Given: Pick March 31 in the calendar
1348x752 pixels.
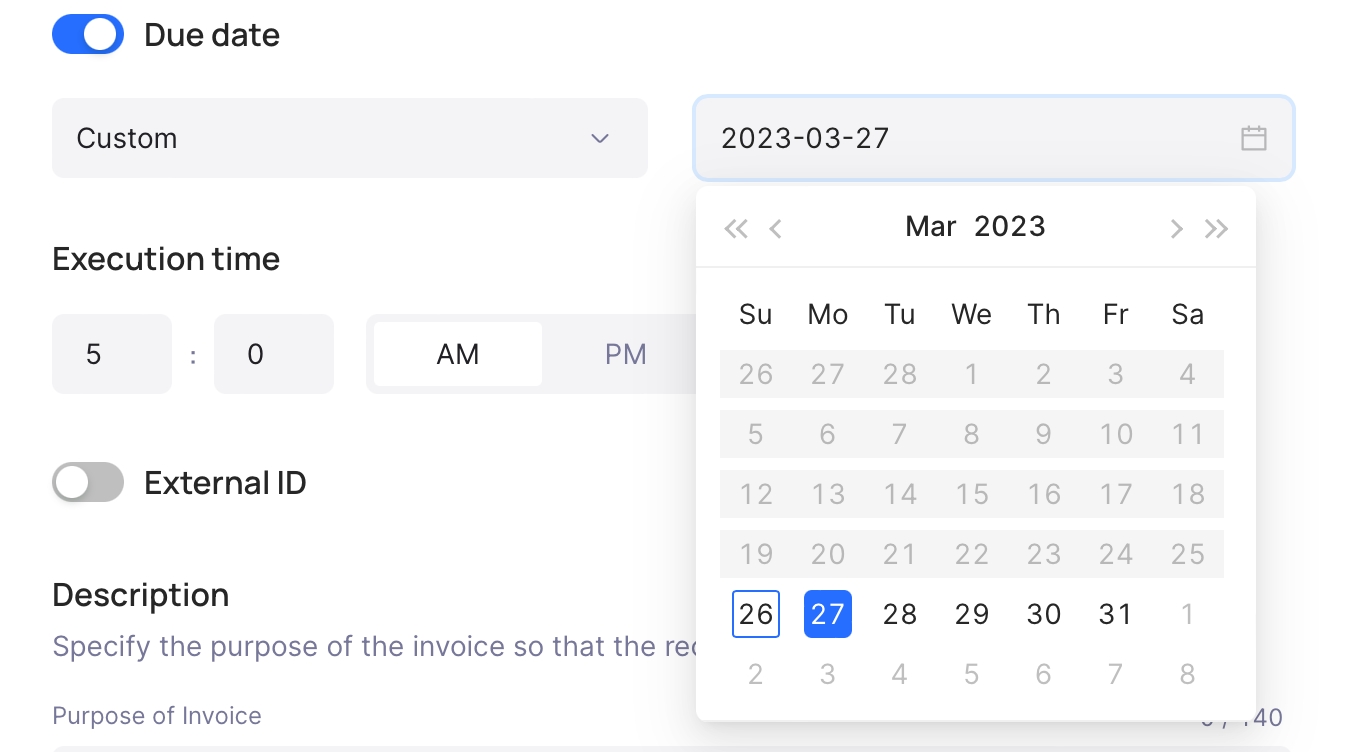Looking at the screenshot, I should coord(1116,614).
